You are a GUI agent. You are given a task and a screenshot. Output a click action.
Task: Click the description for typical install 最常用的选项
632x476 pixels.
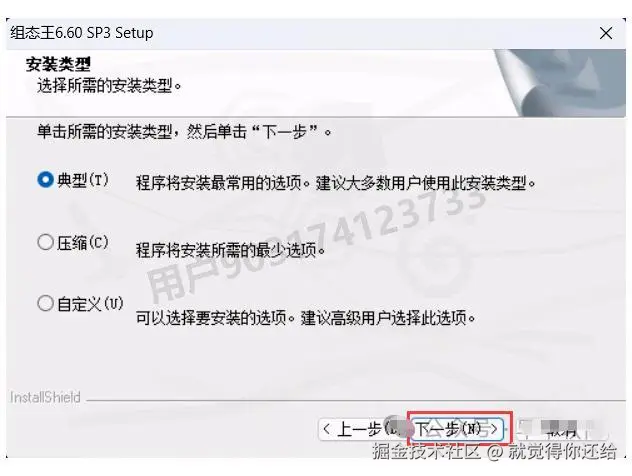(x=336, y=183)
